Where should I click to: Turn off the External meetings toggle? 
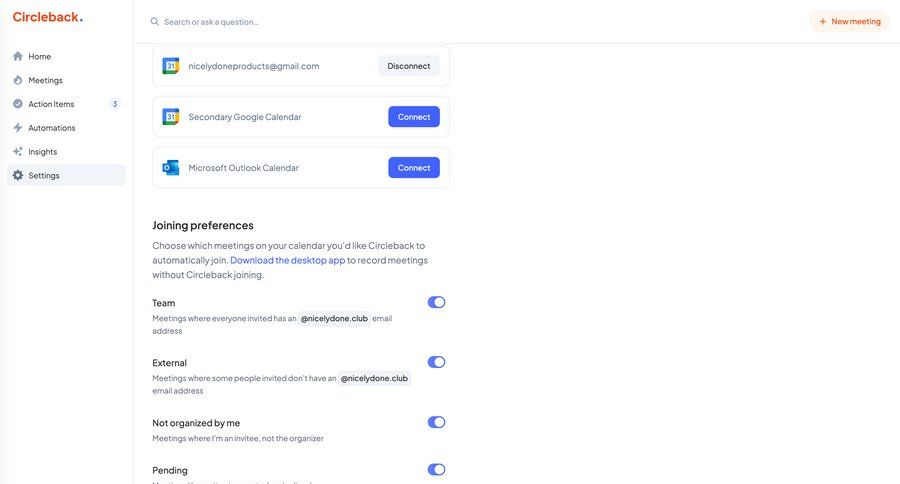point(436,362)
